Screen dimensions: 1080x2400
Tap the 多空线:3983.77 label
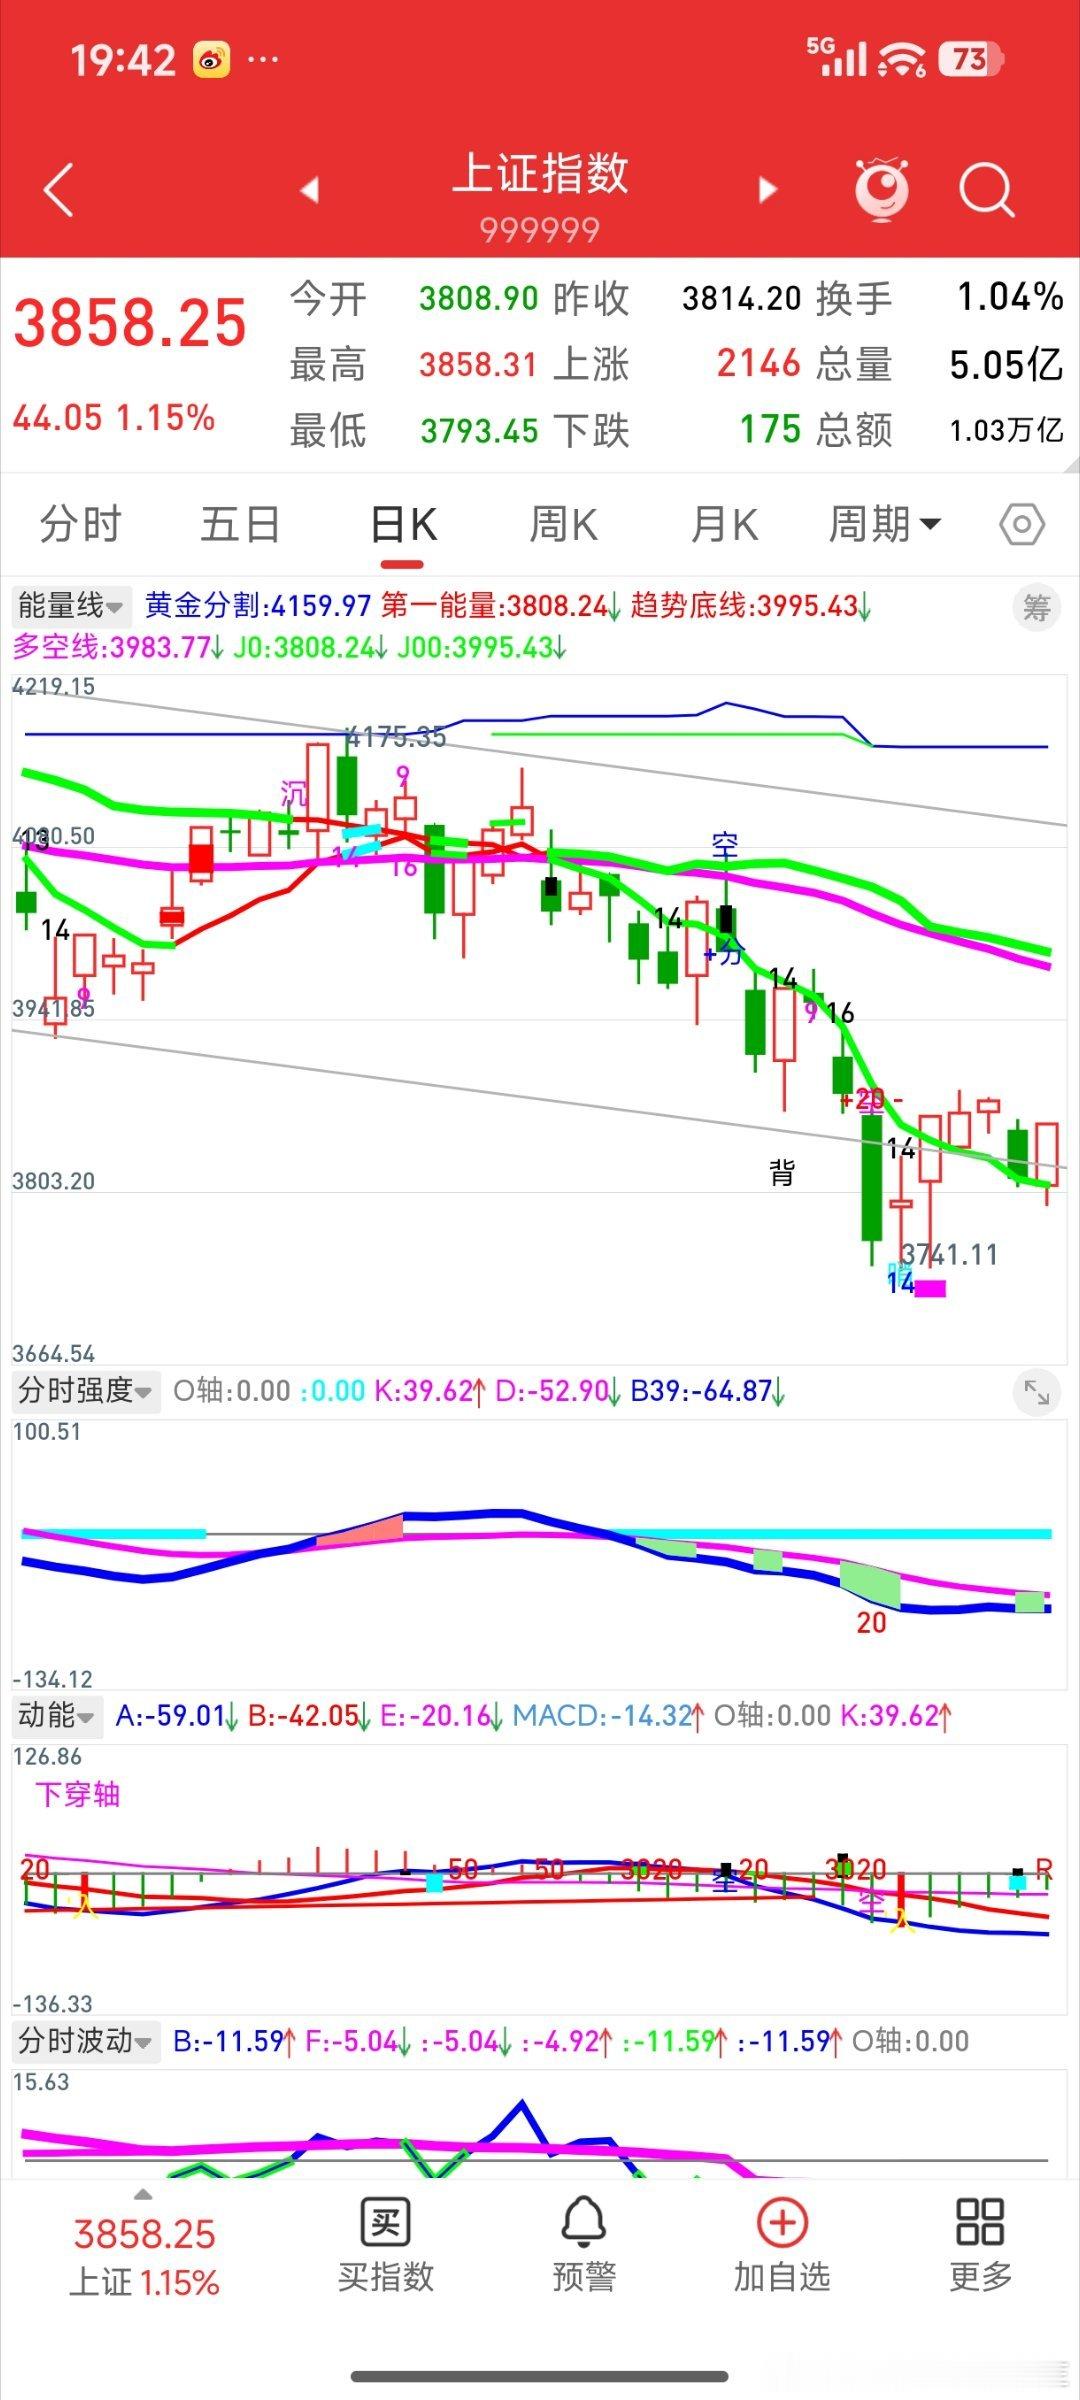[118, 648]
